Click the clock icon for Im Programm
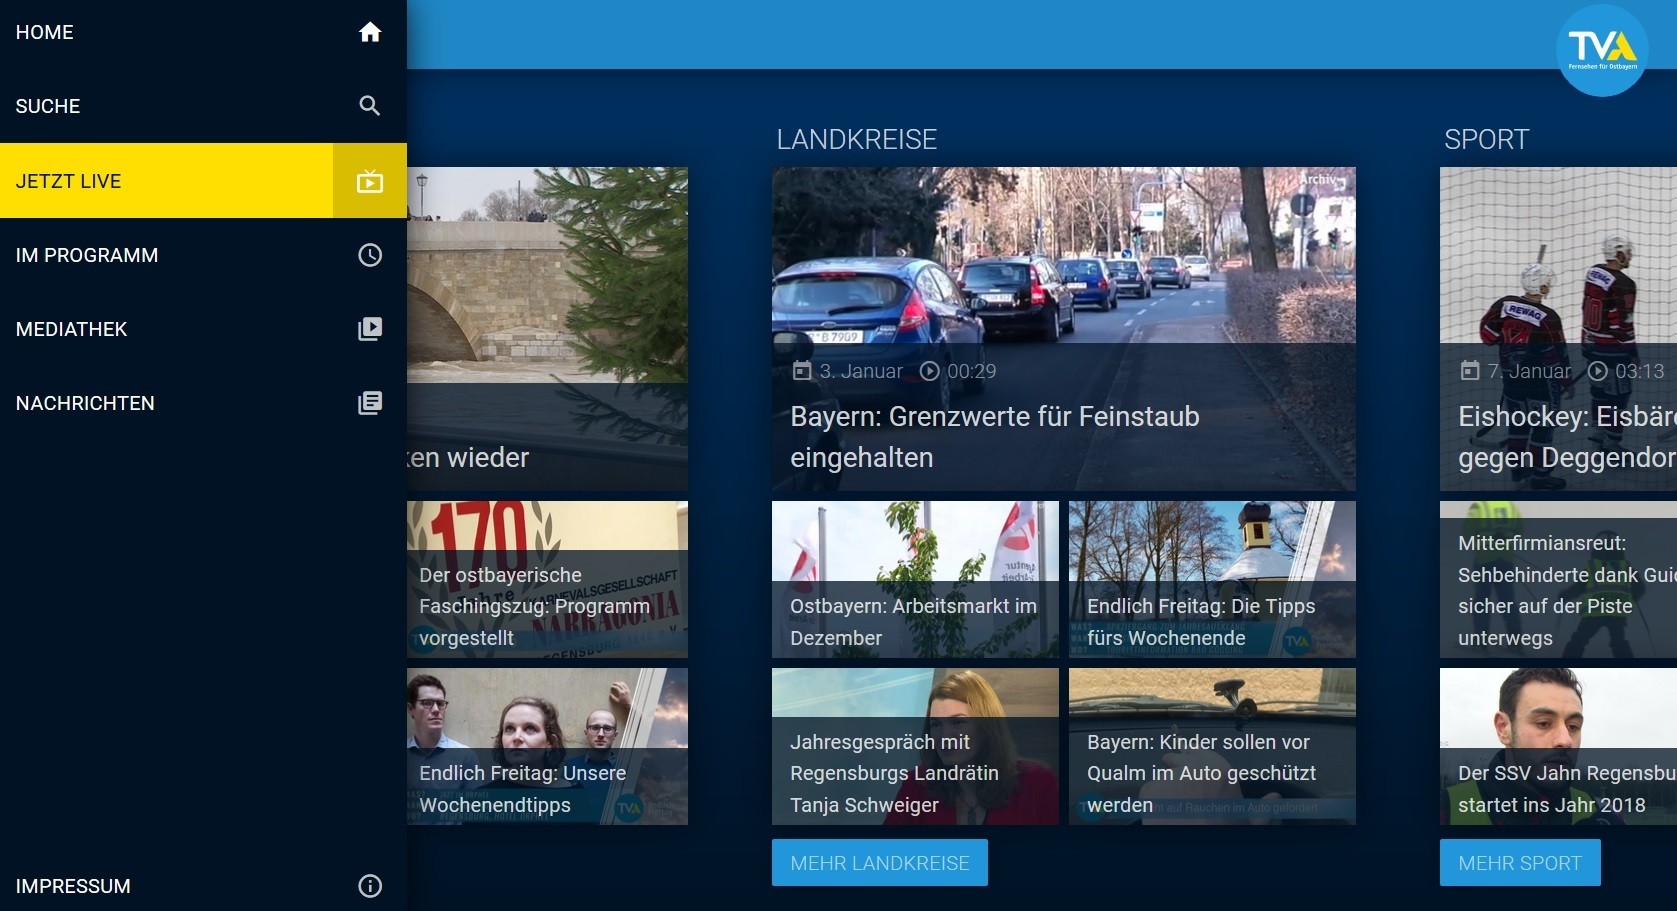 [x=370, y=255]
